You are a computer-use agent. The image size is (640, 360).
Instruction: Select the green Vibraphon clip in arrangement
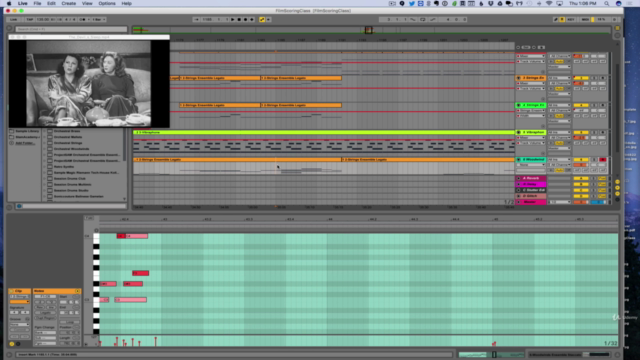click(x=324, y=132)
